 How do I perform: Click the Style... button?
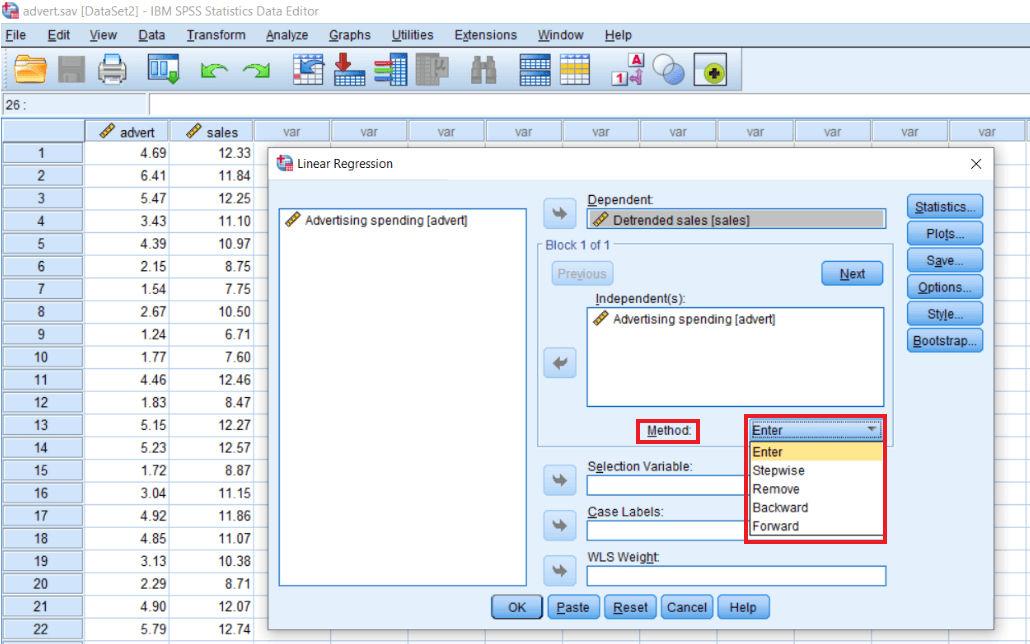tap(945, 314)
